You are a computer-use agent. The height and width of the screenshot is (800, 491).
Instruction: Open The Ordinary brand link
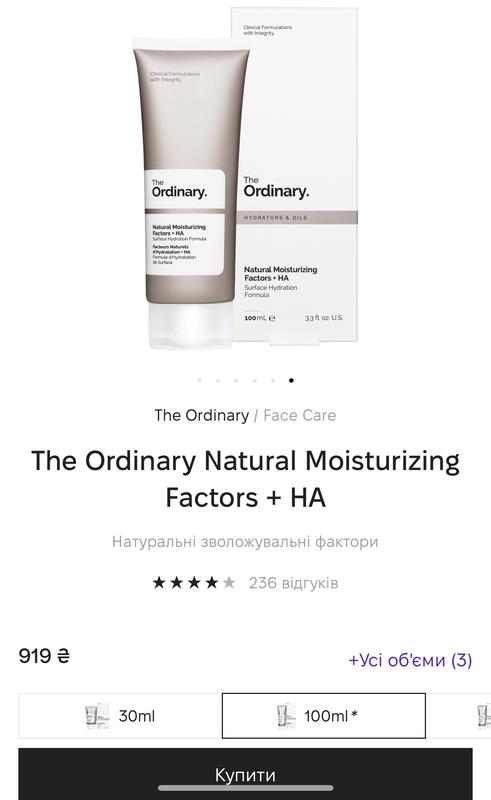(x=202, y=415)
